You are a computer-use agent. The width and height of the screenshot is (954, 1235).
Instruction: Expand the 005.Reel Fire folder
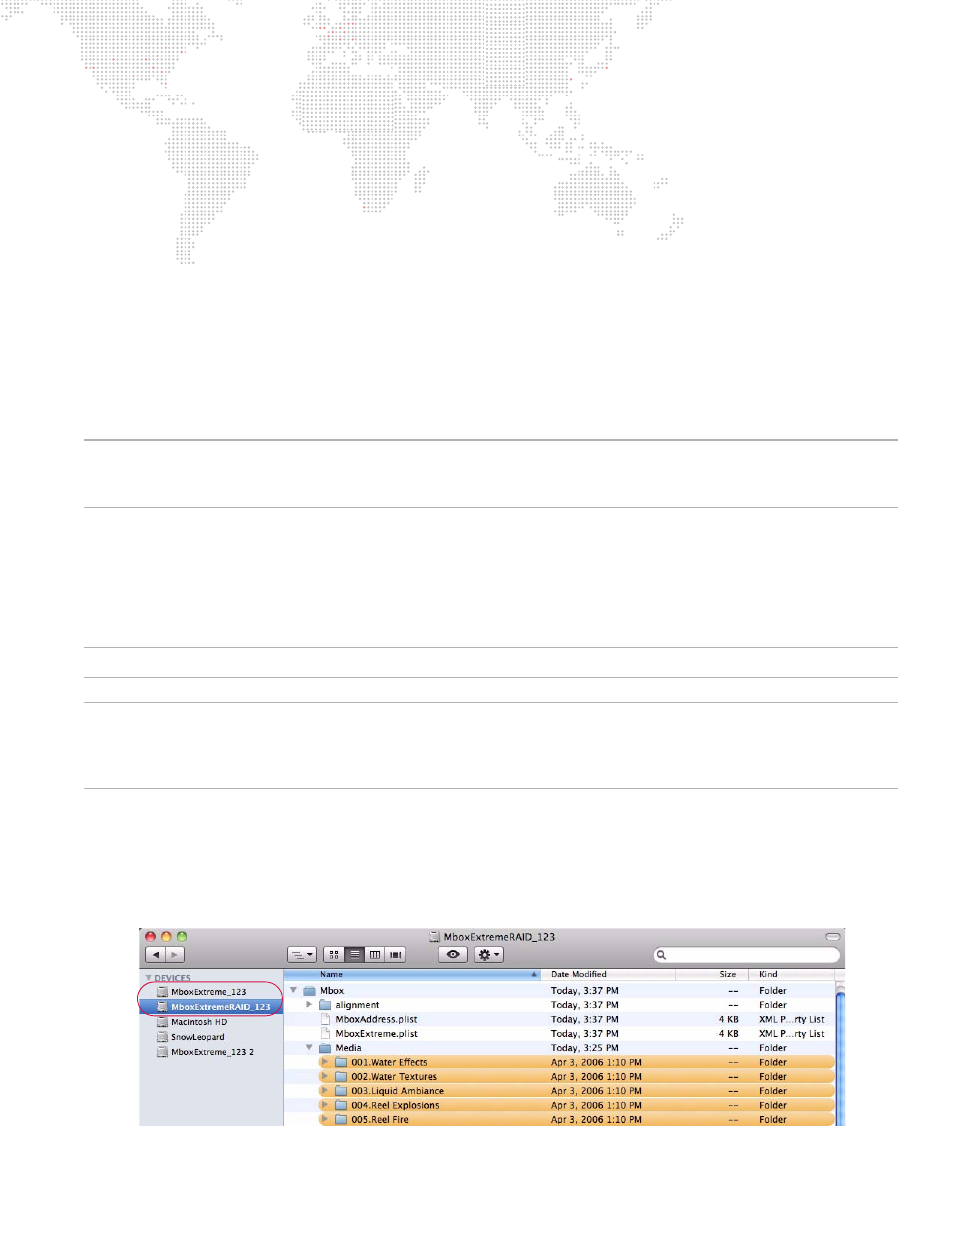[324, 1120]
